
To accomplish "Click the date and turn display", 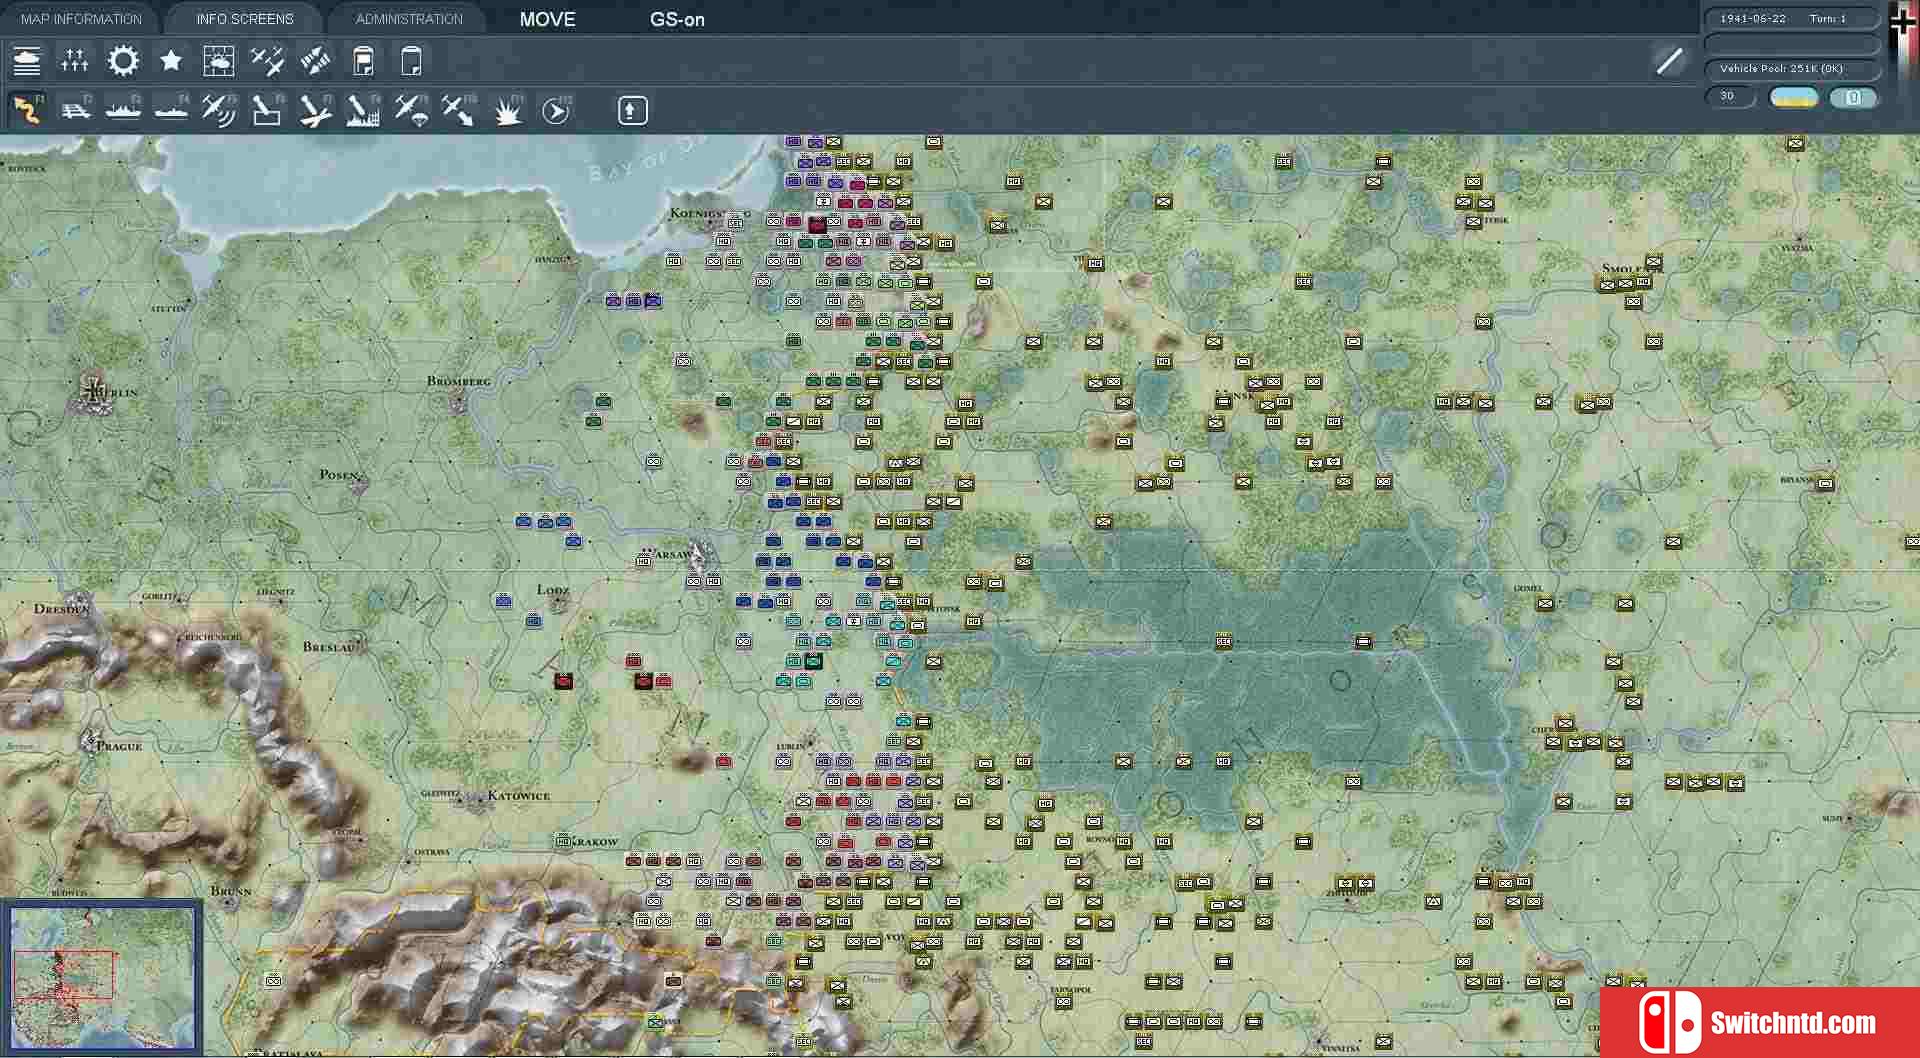I will 1790,18.
